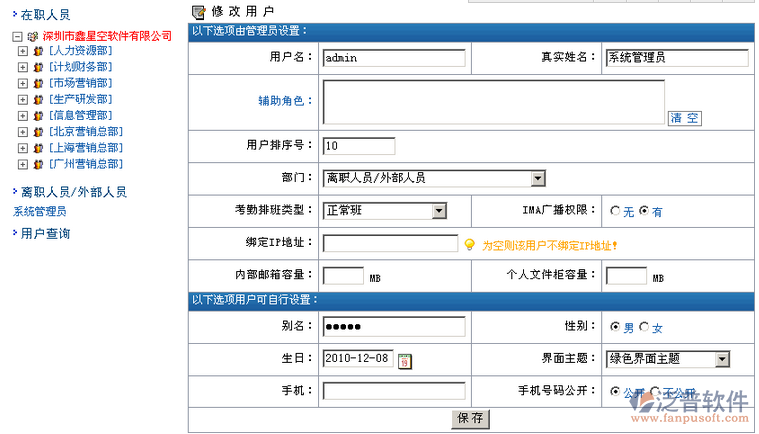
Task: Click the department icon next to 信息管理部
Action: click(x=38, y=116)
